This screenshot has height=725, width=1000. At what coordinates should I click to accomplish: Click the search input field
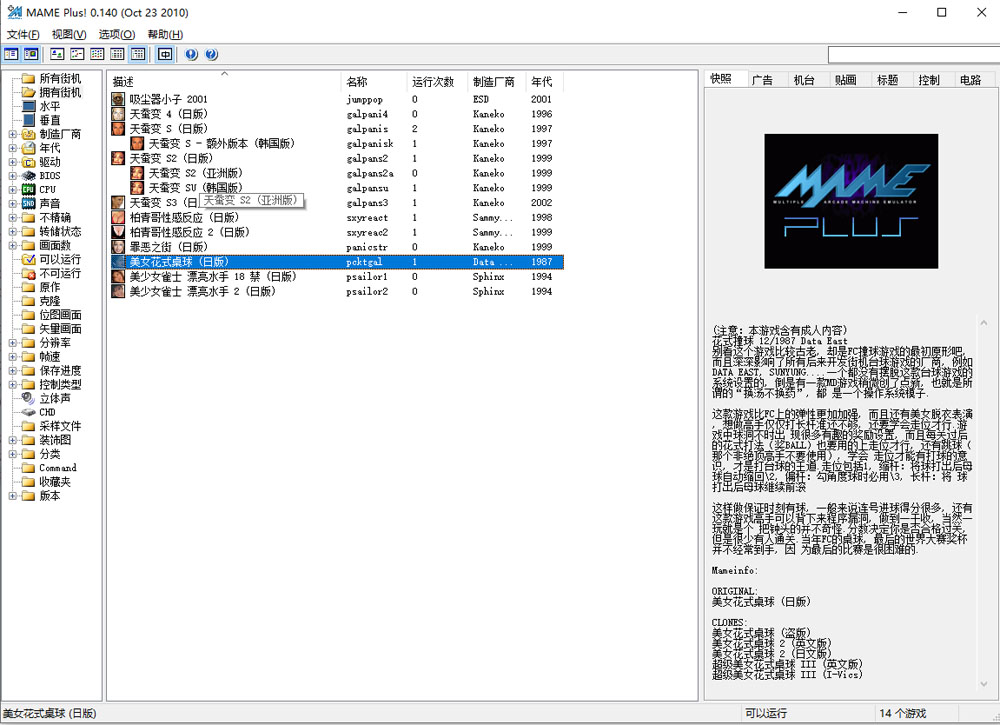click(913, 55)
